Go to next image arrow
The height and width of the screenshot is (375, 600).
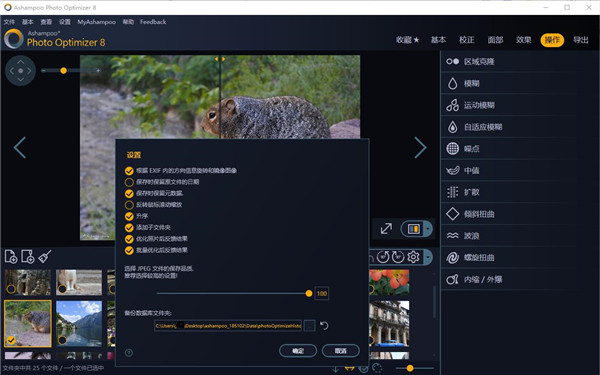[x=420, y=147]
